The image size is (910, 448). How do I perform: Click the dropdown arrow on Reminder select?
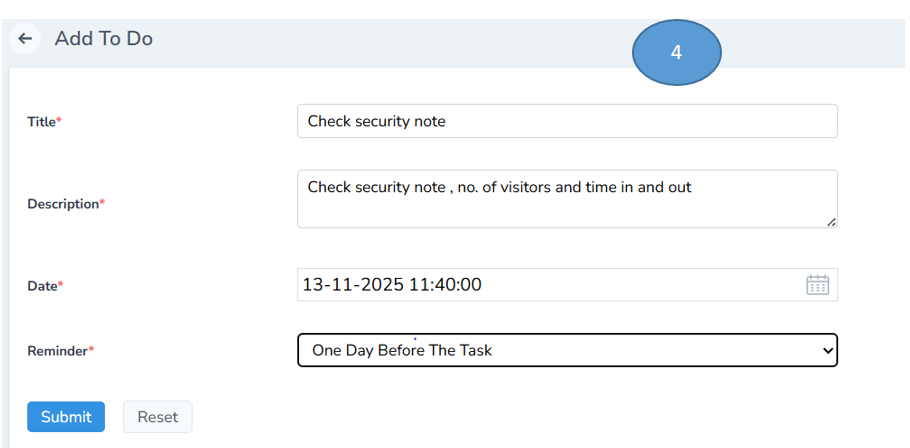pyautogui.click(x=826, y=351)
